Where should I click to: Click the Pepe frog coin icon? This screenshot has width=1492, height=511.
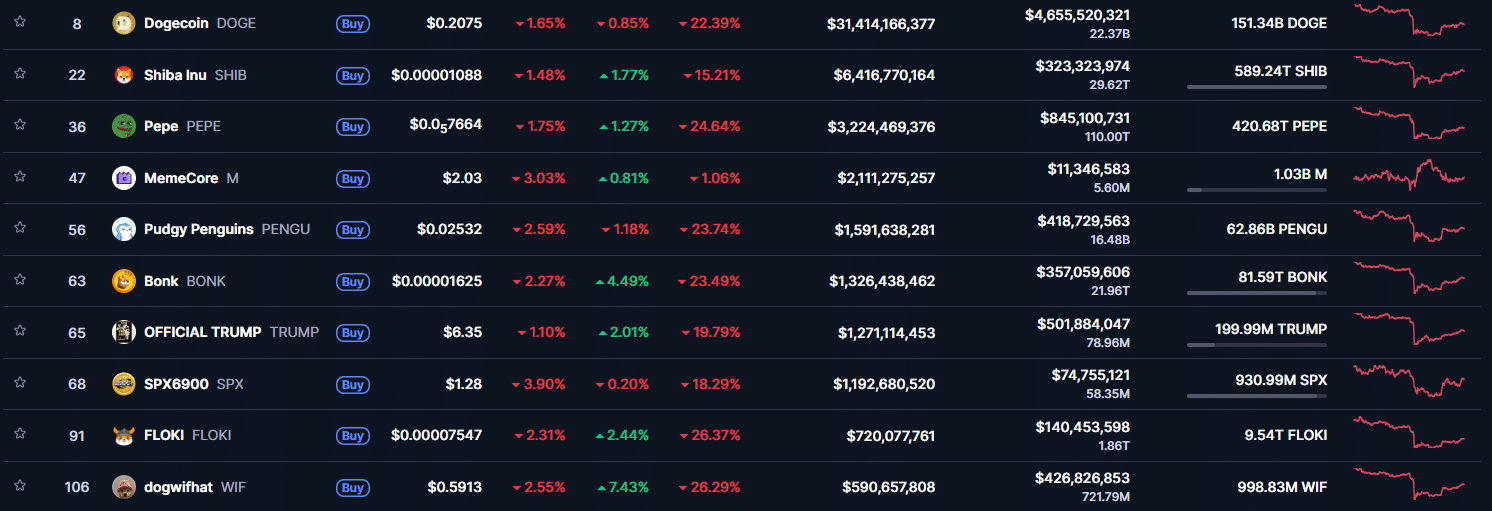124,126
